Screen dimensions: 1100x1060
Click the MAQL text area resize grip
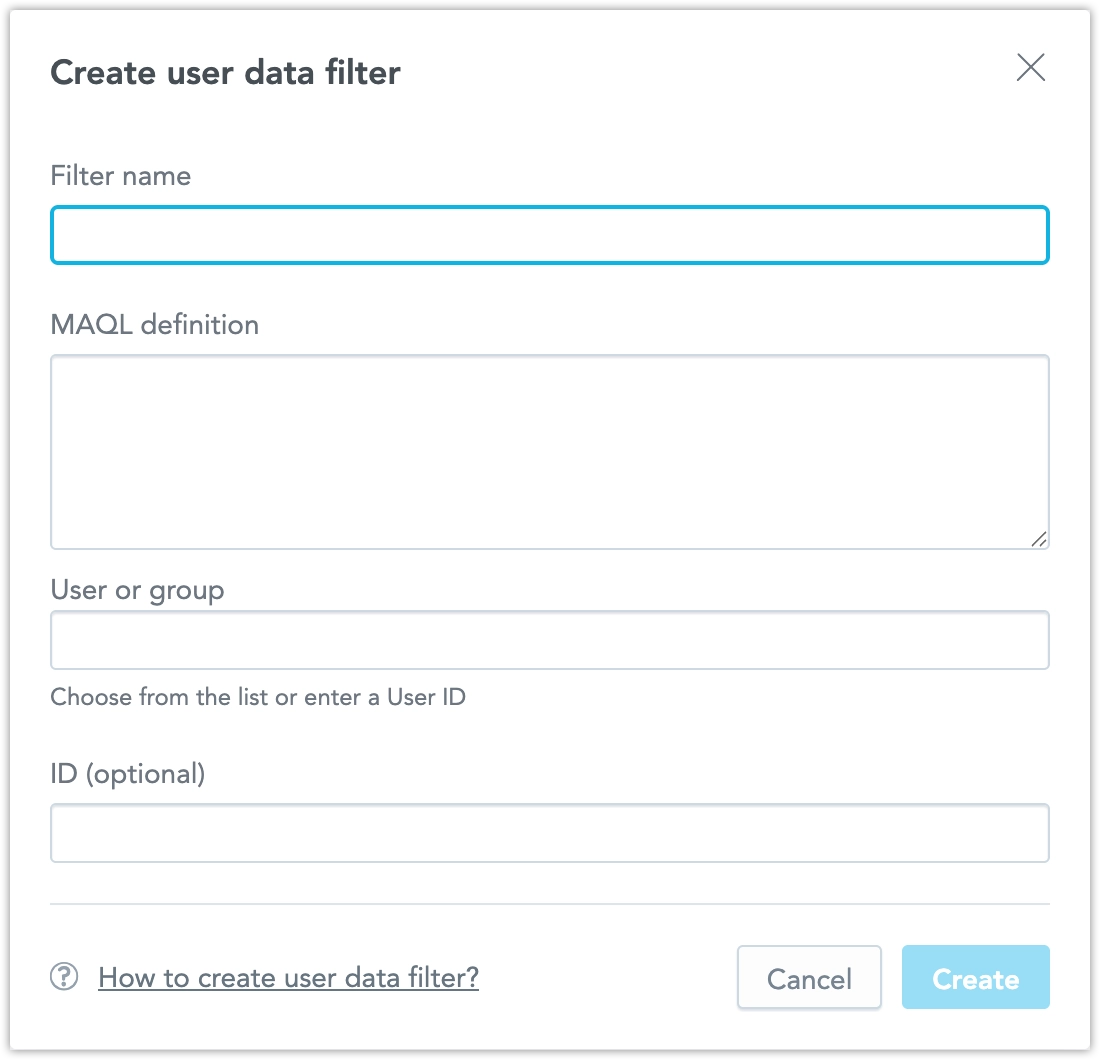point(1039,539)
